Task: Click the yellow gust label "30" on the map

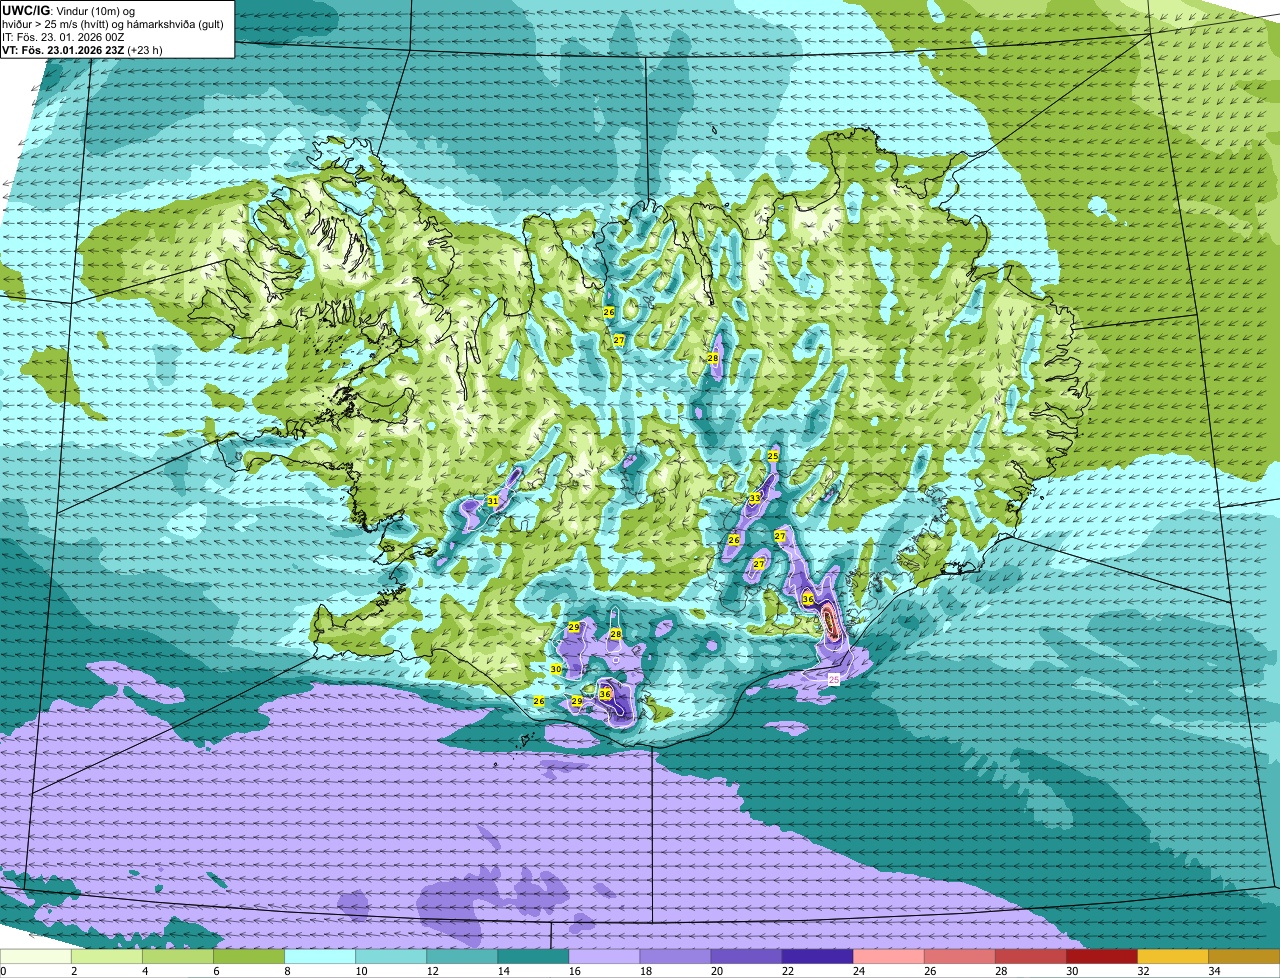Action: point(556,669)
